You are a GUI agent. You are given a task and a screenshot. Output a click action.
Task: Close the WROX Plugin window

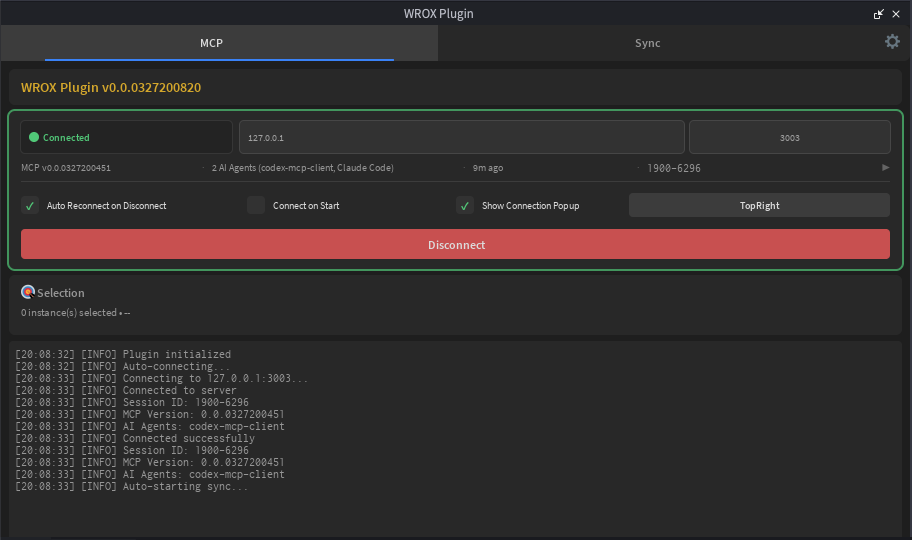897,14
